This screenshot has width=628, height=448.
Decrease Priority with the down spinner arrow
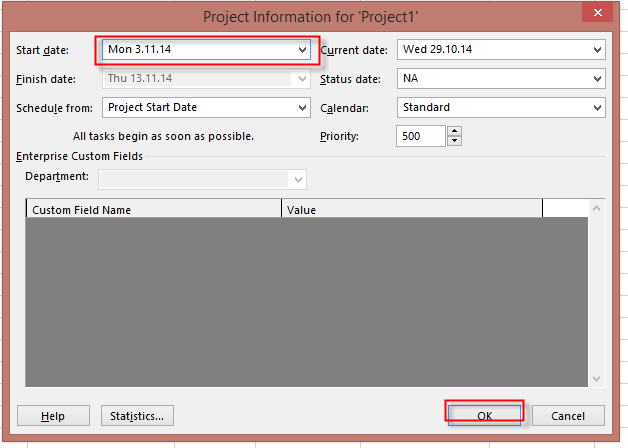point(454,141)
